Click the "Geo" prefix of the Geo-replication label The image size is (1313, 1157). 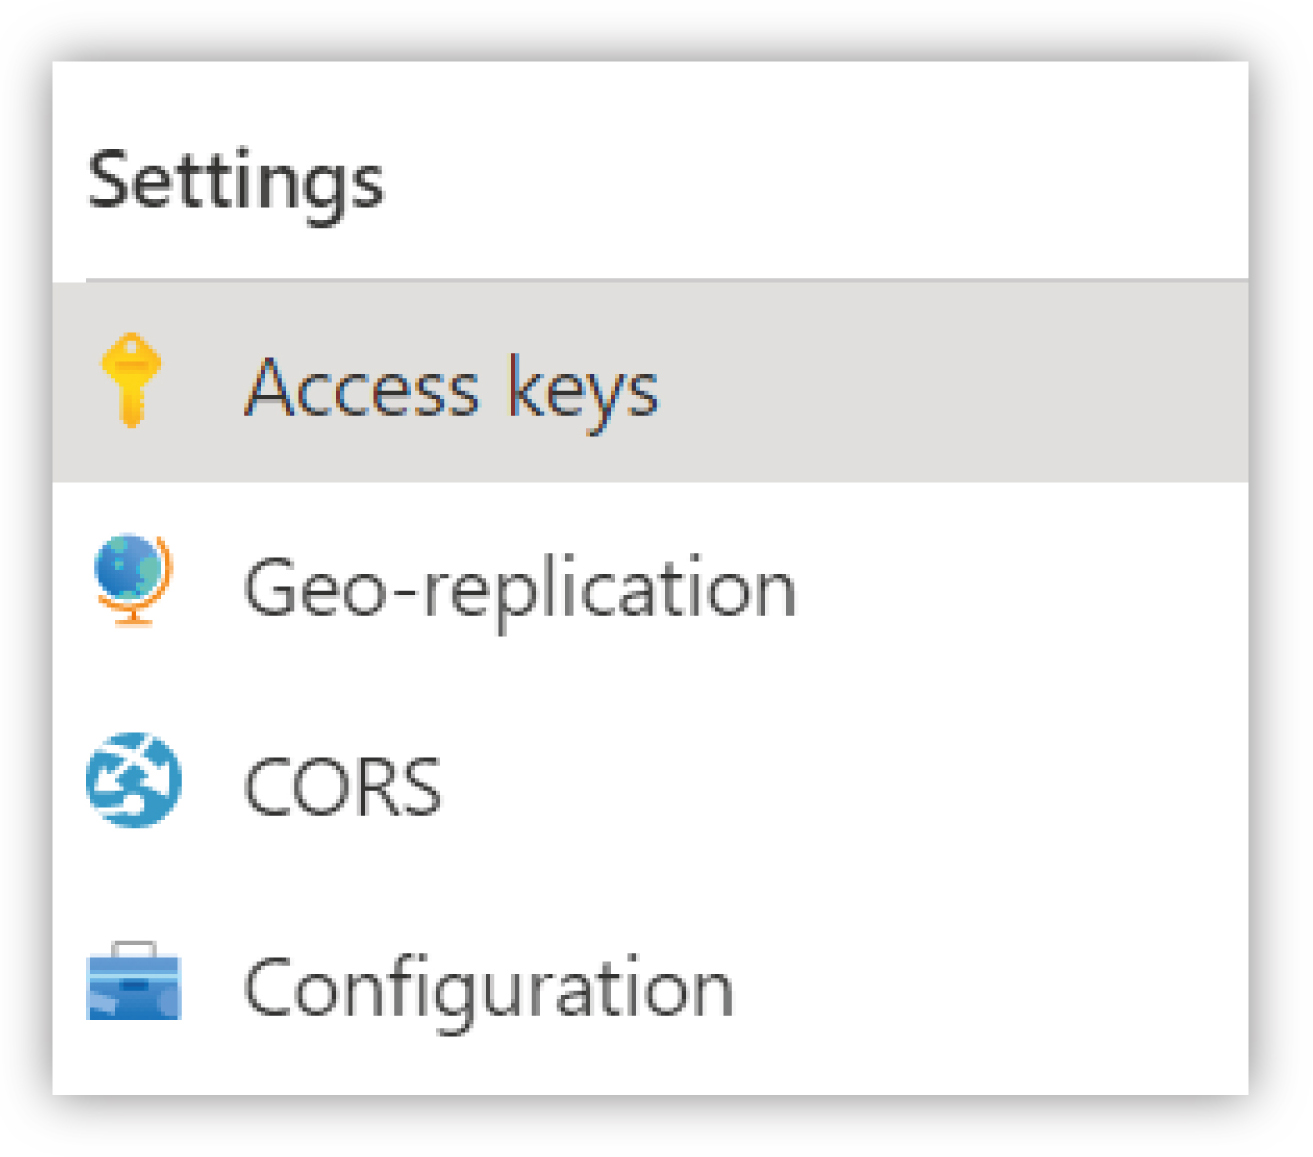[x=314, y=588]
